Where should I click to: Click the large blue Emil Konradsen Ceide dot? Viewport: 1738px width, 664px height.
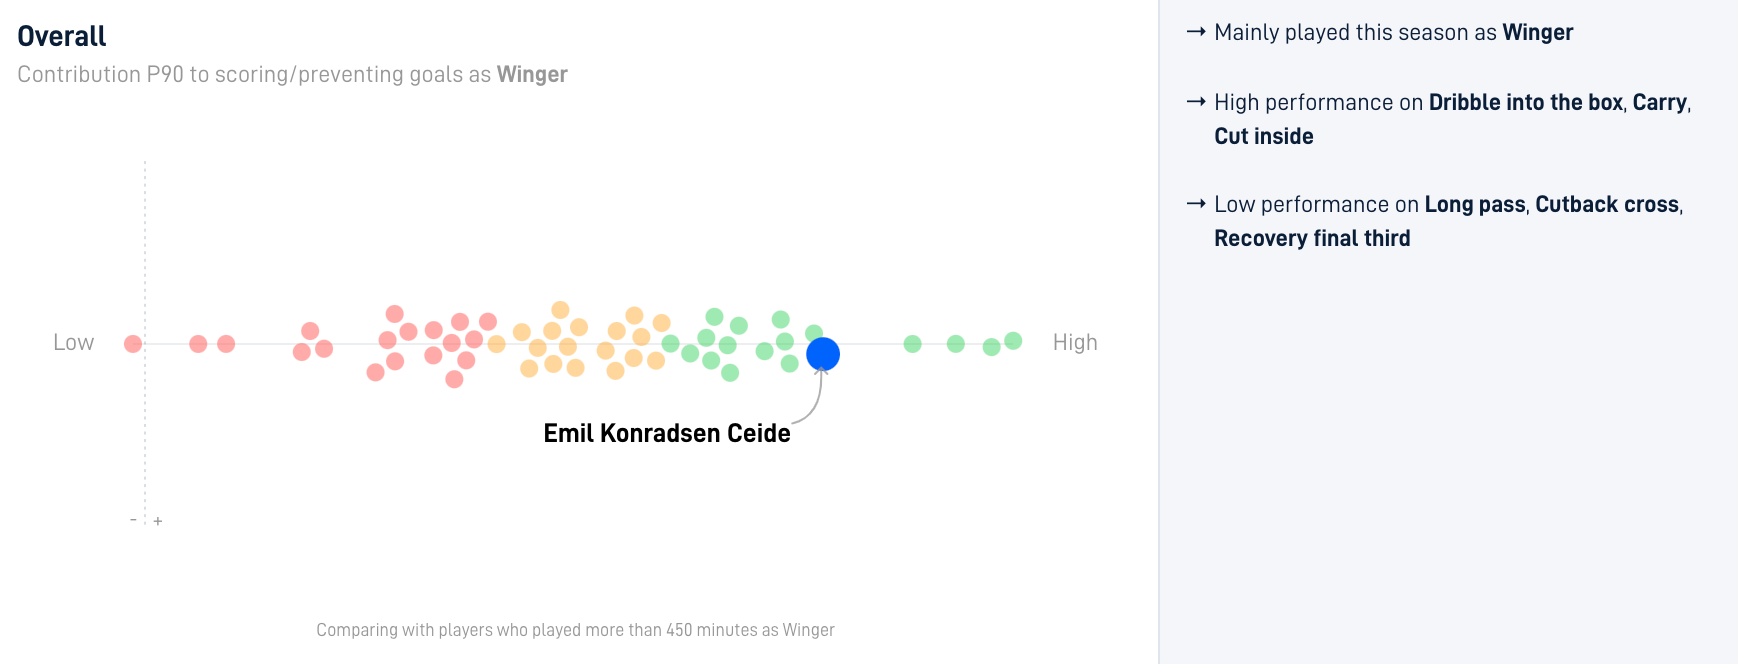click(823, 354)
